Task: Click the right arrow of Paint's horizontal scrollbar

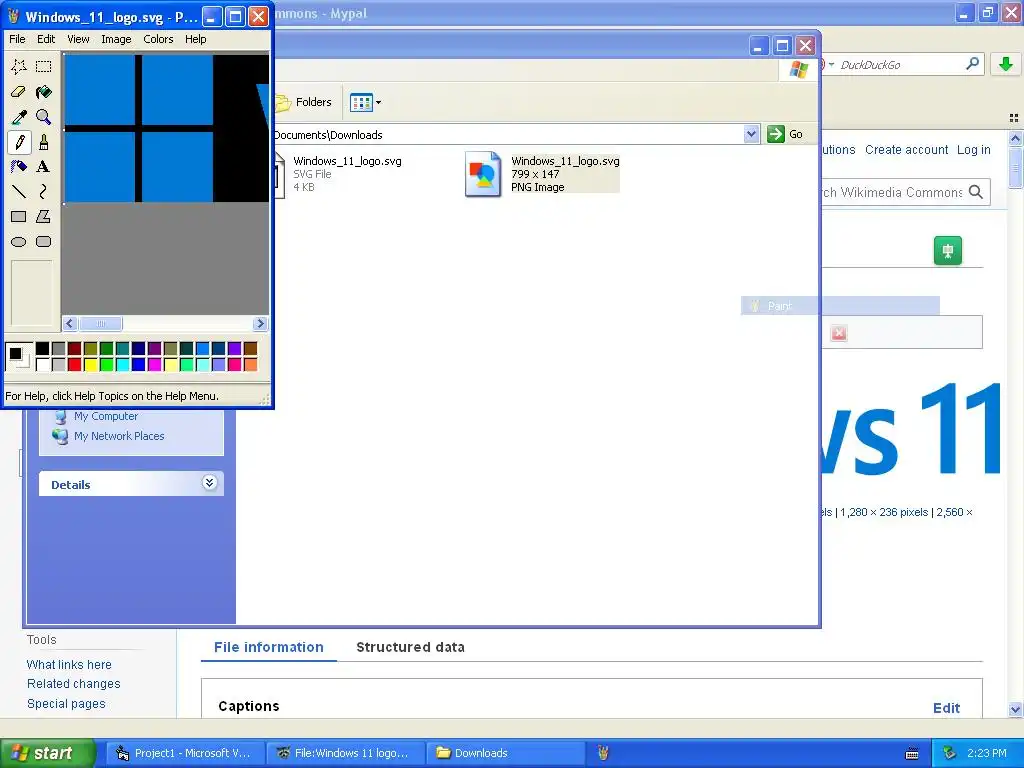Action: [260, 323]
